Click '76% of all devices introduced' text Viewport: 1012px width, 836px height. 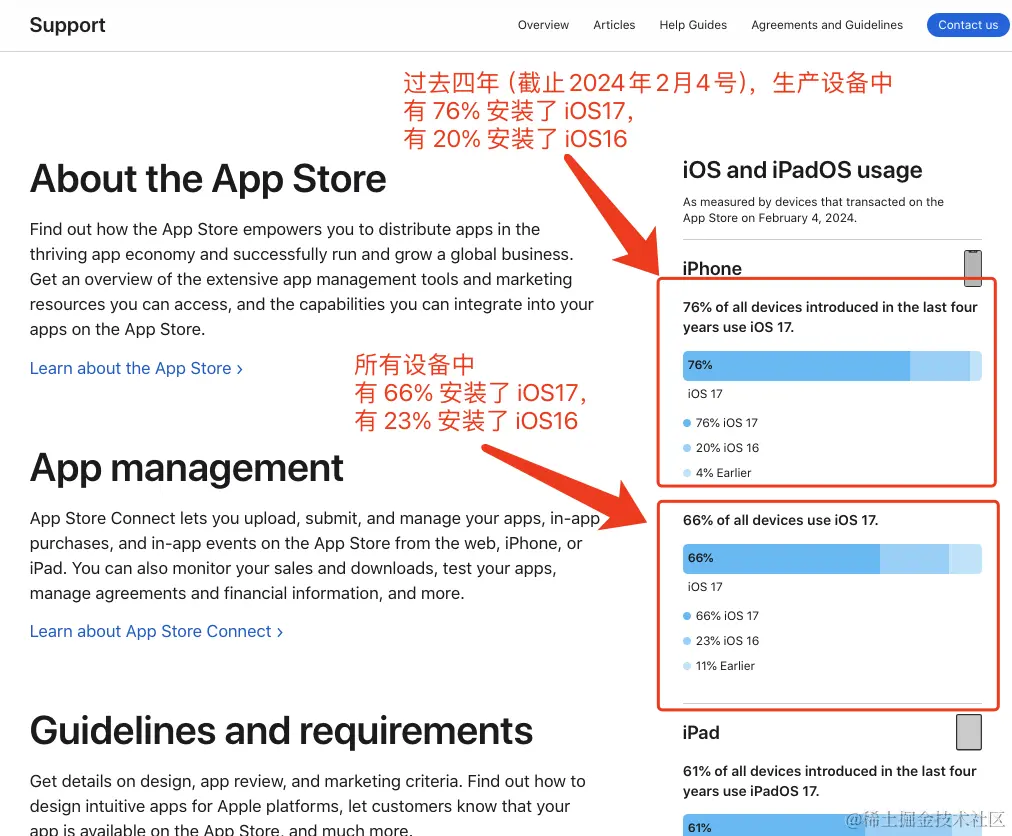(830, 317)
